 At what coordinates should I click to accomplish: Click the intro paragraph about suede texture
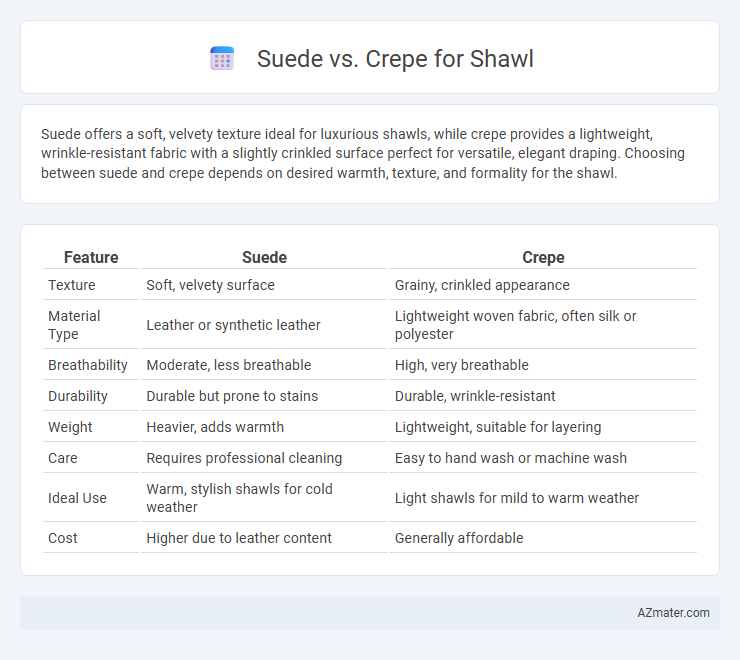[x=363, y=153]
